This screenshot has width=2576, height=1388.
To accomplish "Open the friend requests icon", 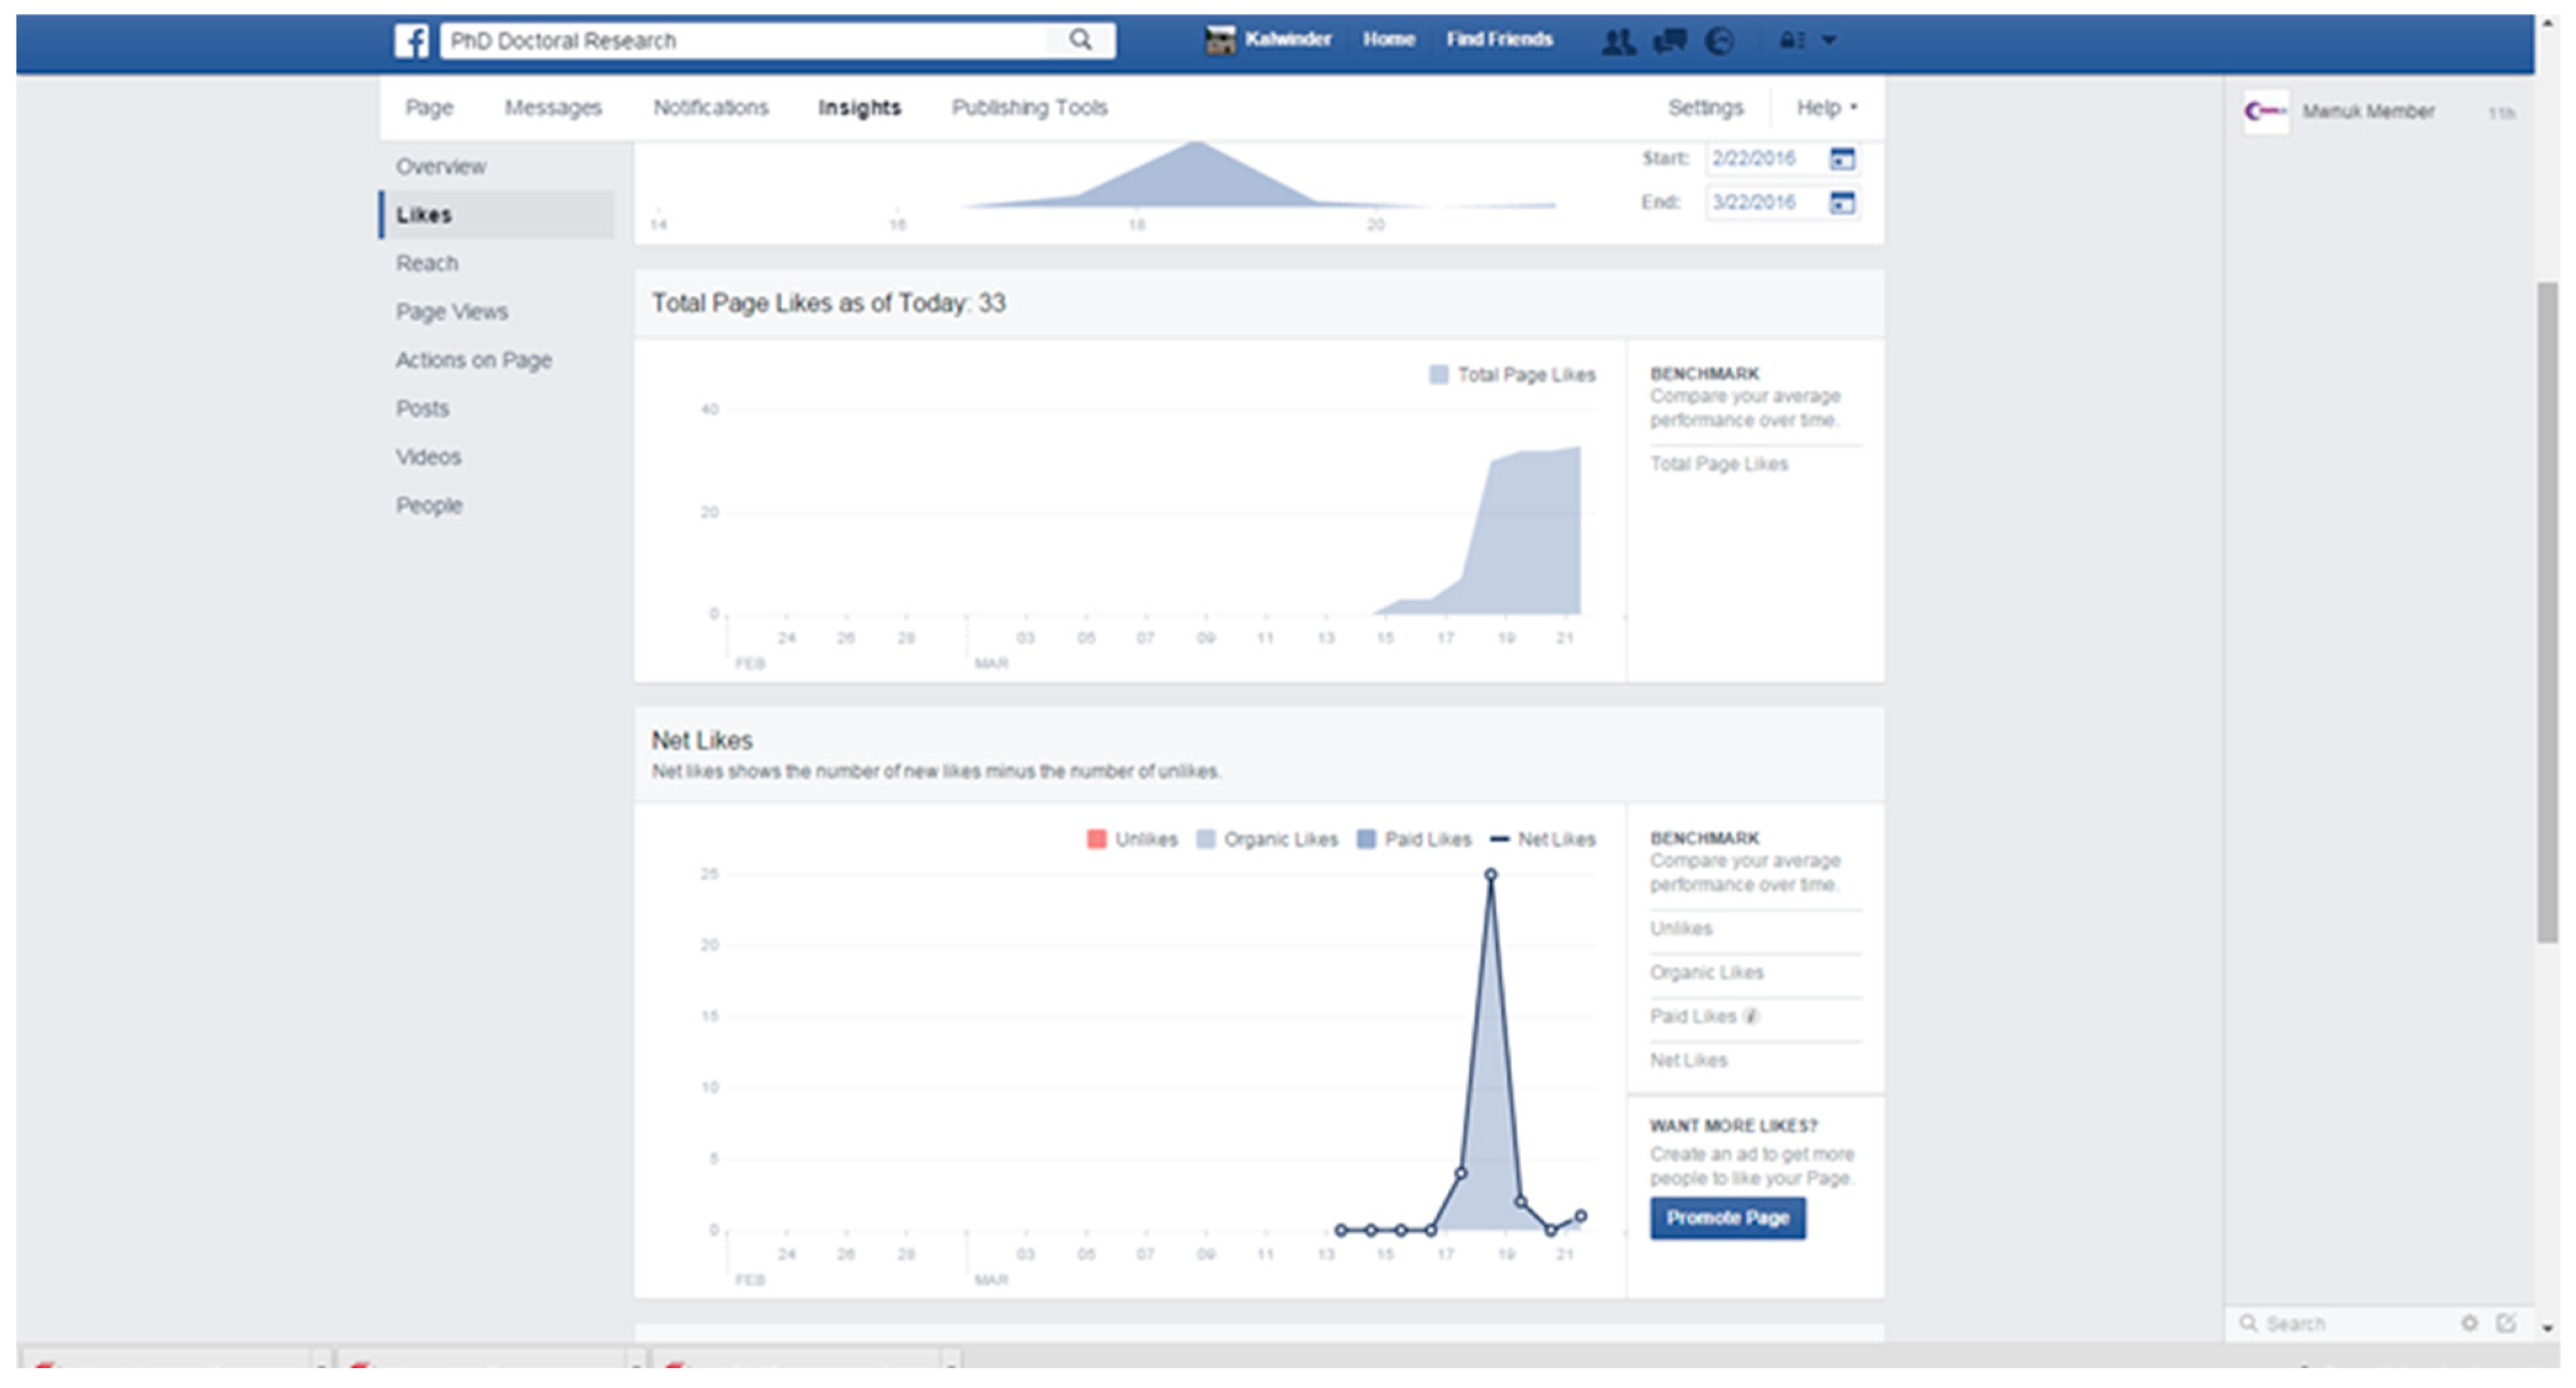I will pyautogui.click(x=1618, y=41).
